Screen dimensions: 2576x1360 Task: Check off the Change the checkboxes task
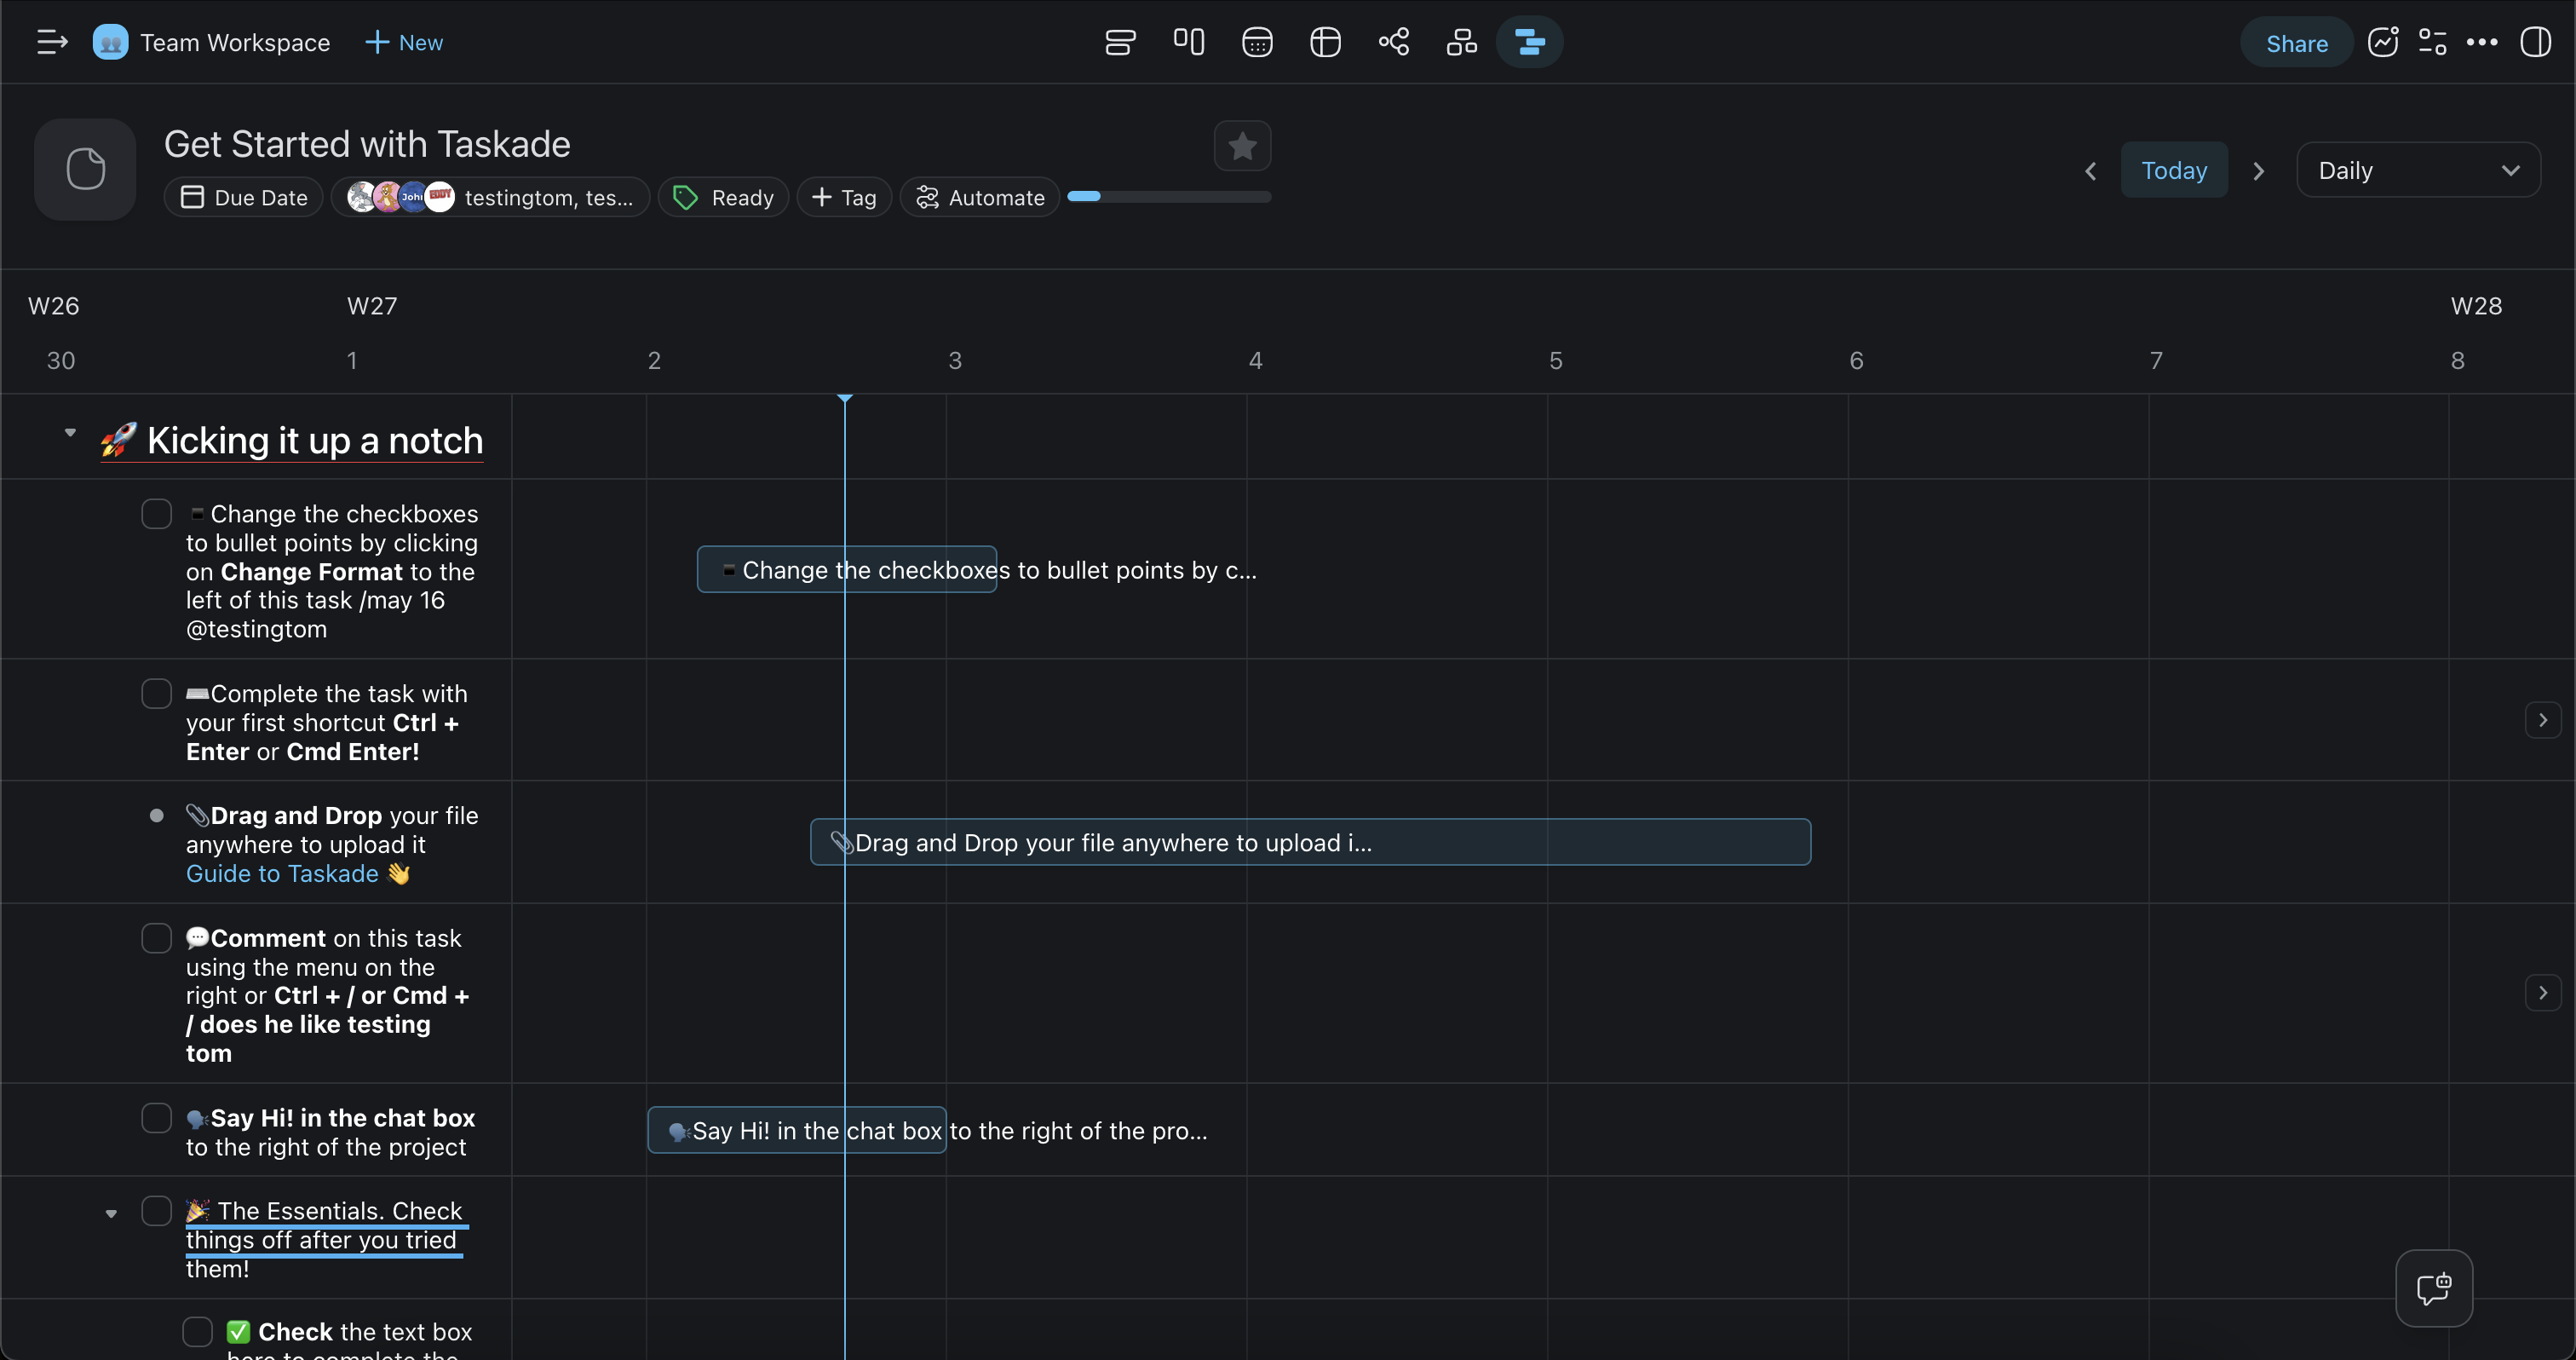coord(156,514)
